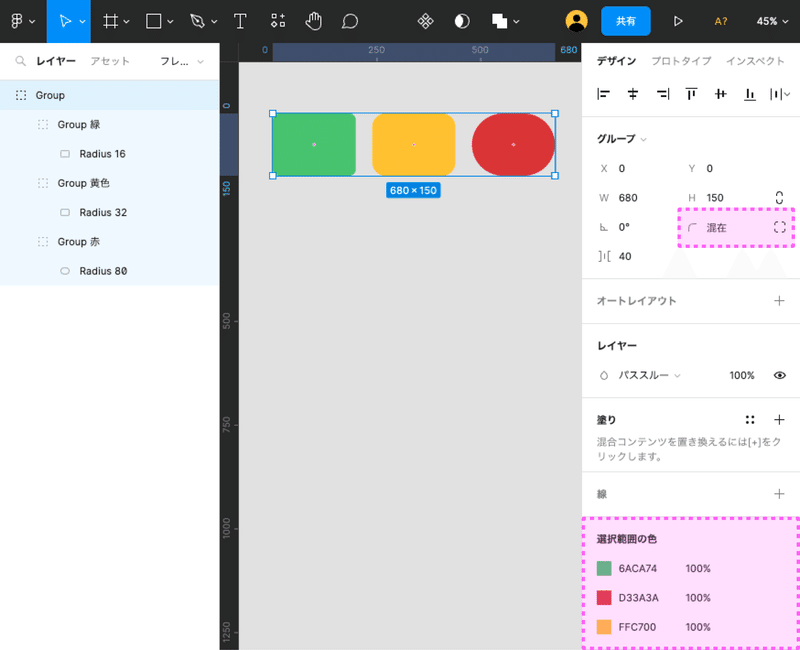Open the user avatar menu

(577, 21)
